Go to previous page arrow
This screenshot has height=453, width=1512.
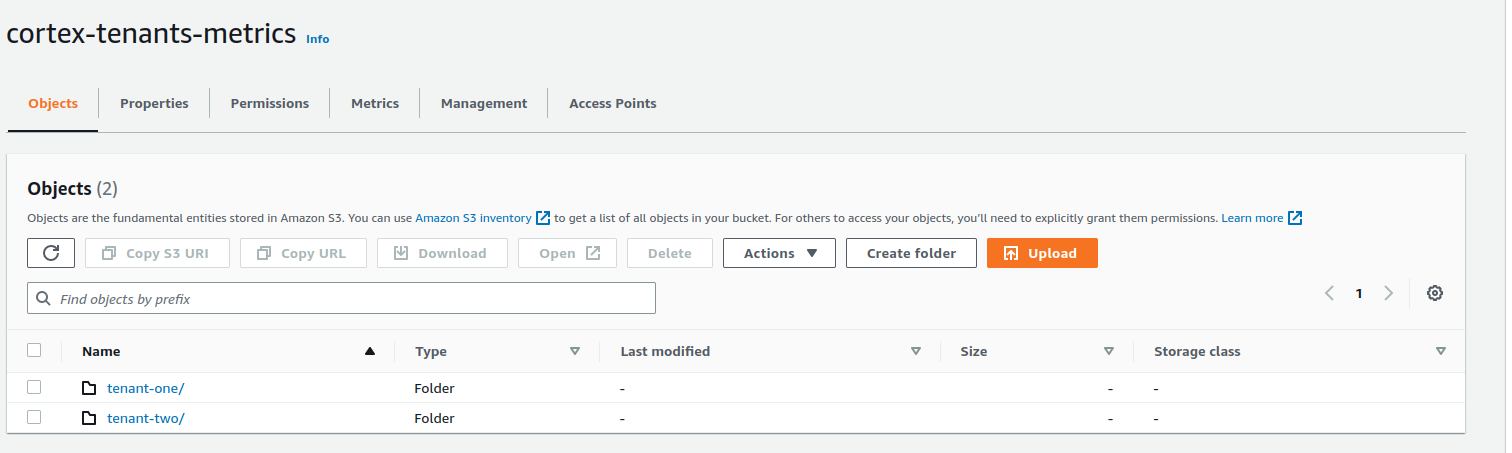[x=1330, y=293]
